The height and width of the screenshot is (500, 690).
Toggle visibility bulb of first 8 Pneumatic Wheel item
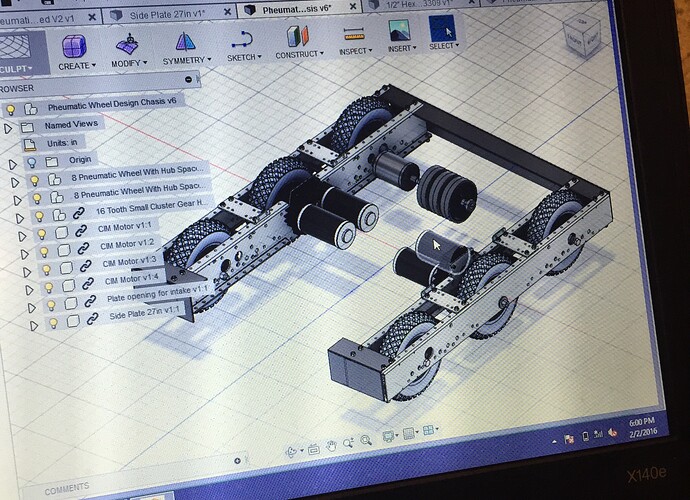click(x=34, y=180)
